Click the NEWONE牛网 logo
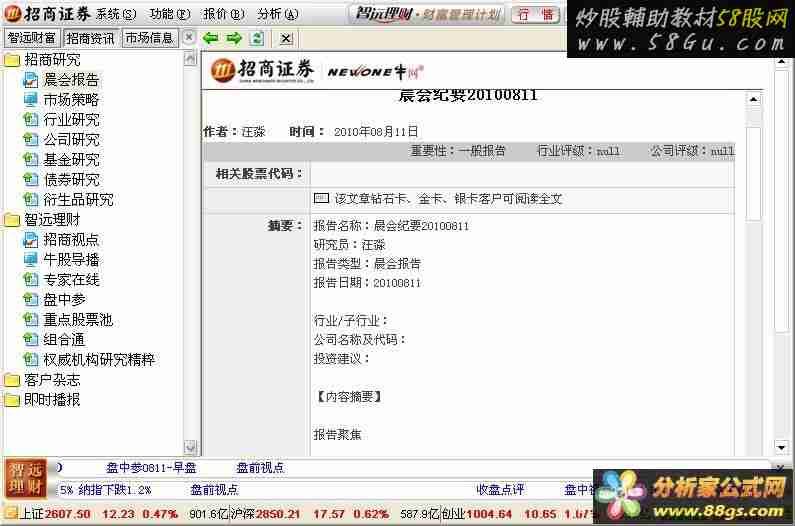795x526 pixels. (x=376, y=72)
